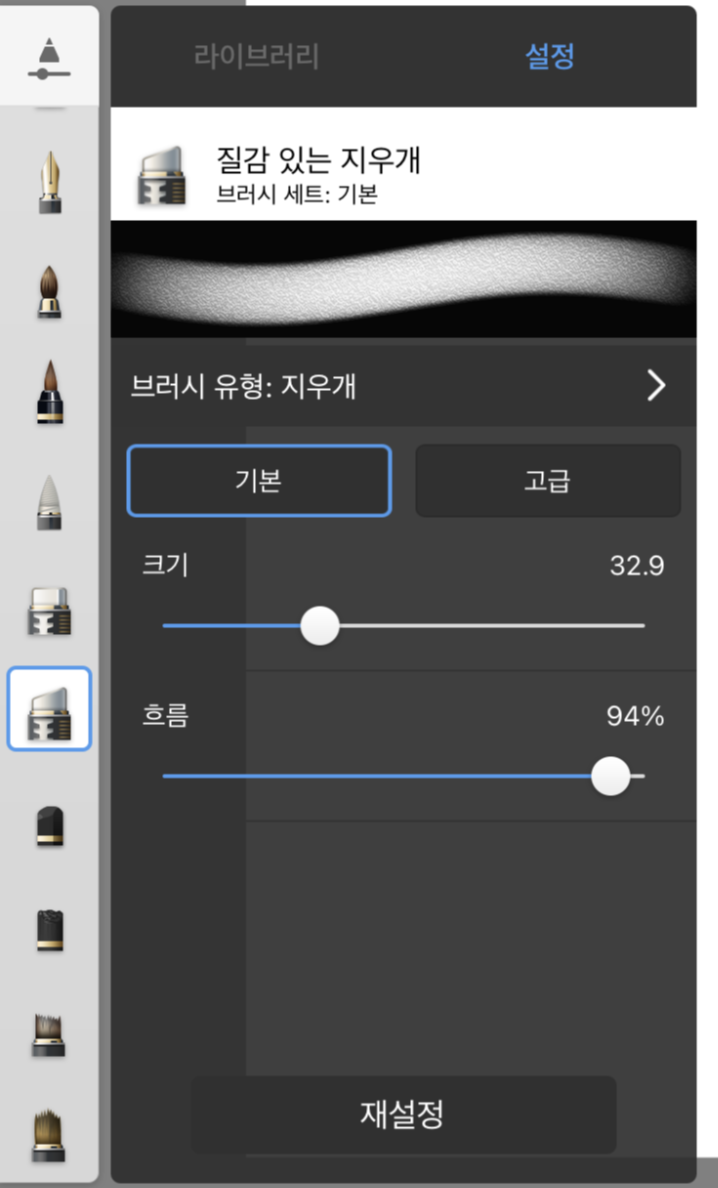Viewport: 718px width, 1188px height.
Task: Select the round brown paint brush
Action: point(50,292)
